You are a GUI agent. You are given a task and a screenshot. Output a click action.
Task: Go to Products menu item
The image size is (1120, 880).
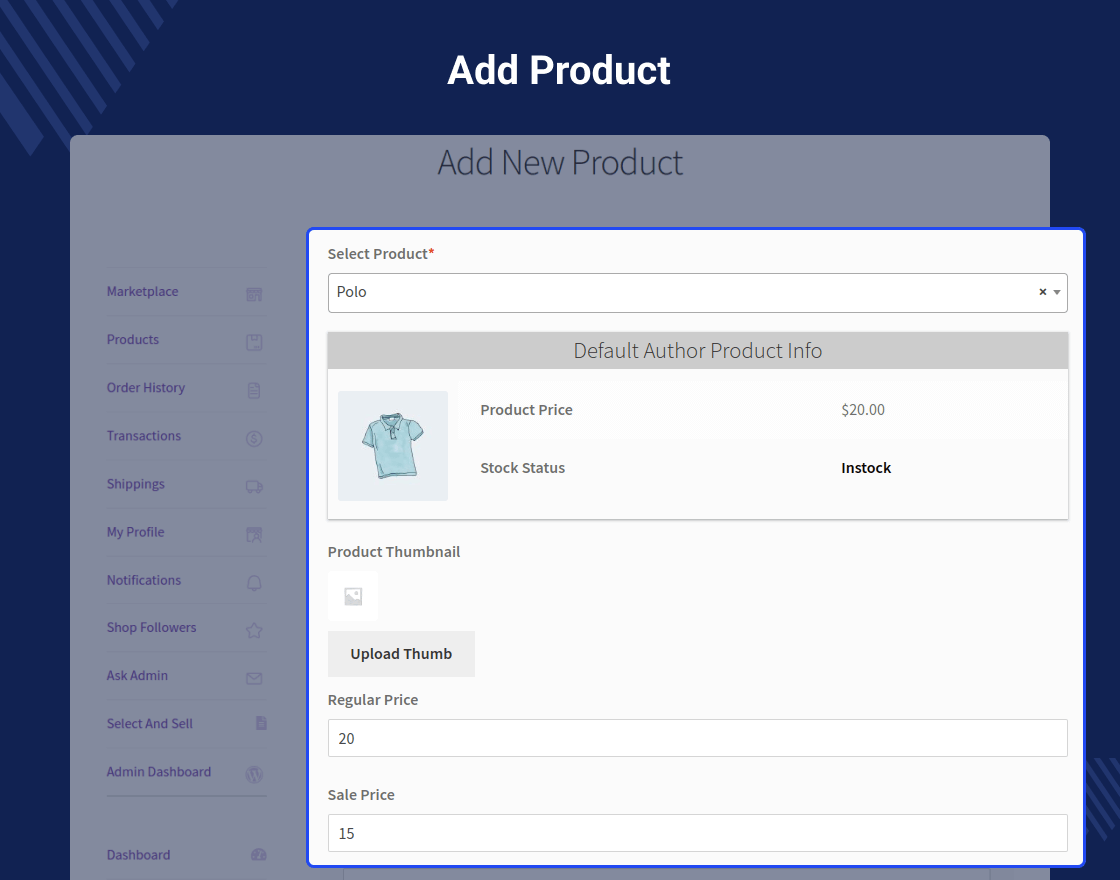(133, 339)
